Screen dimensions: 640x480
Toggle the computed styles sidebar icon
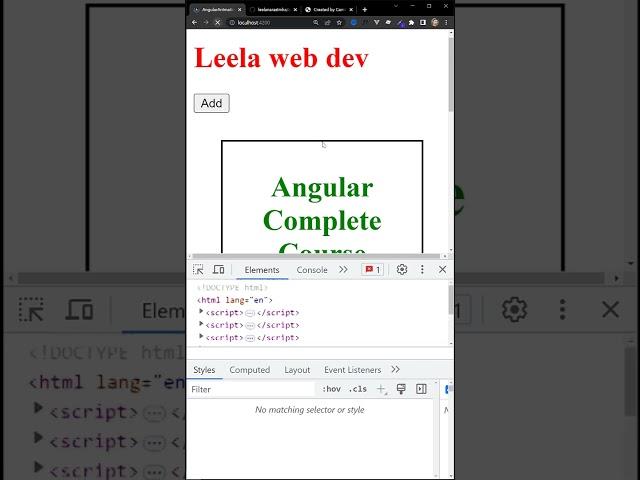click(421, 389)
